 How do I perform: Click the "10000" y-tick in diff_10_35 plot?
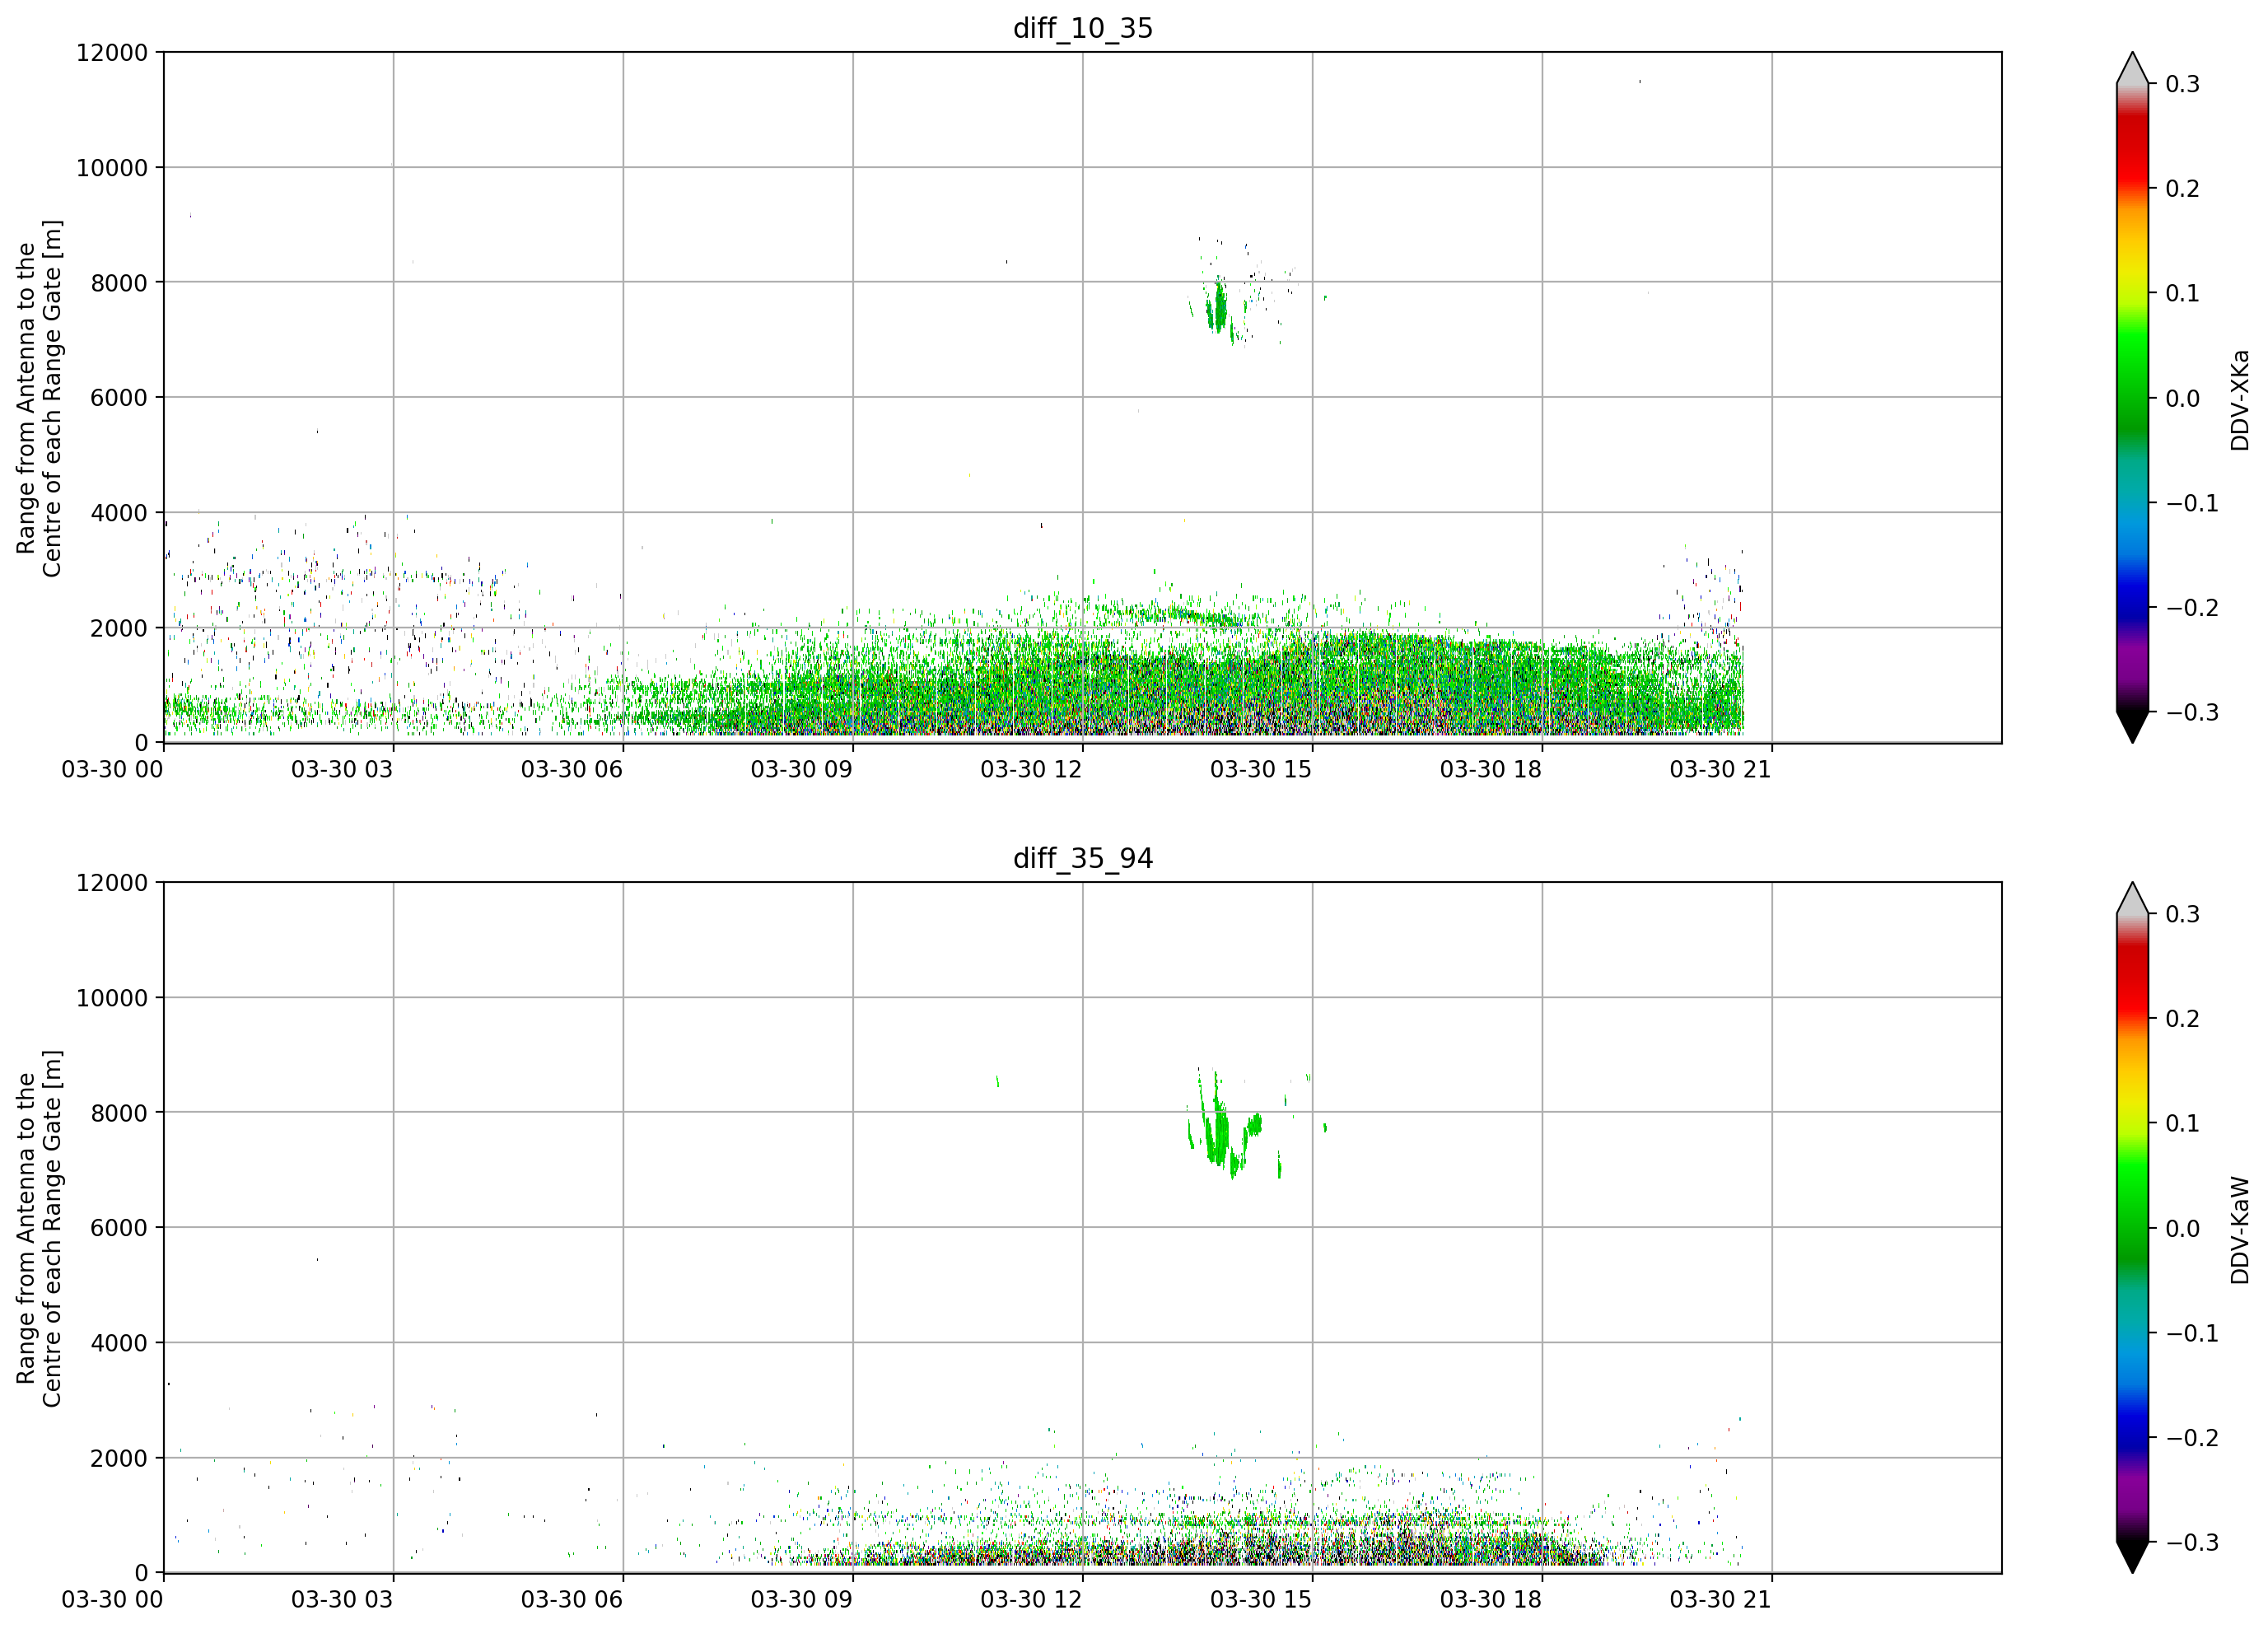[x=112, y=168]
